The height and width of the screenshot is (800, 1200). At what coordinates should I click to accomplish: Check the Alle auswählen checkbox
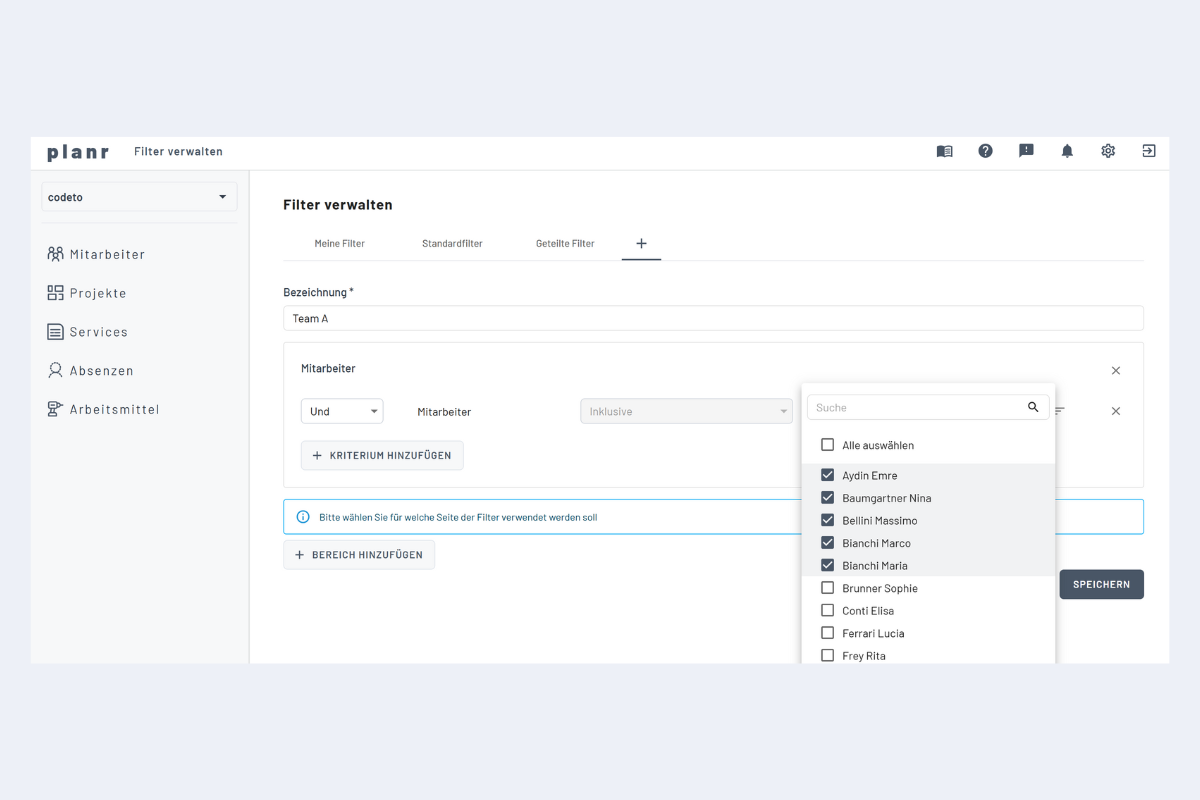(827, 445)
